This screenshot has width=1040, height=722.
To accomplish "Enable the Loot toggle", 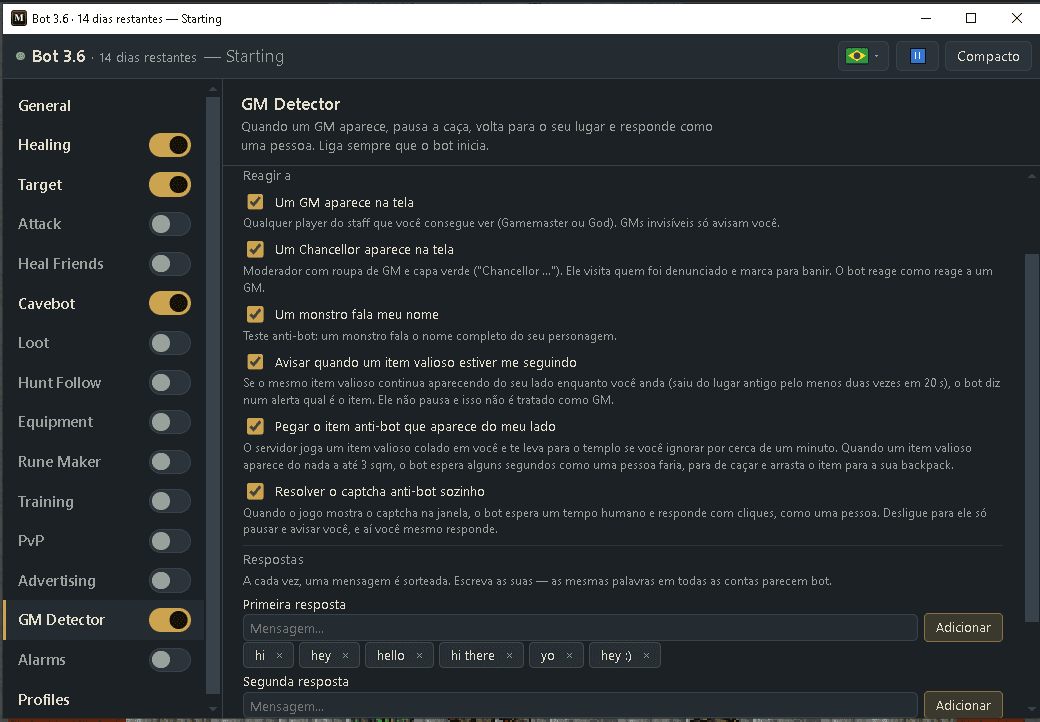I will (170, 343).
